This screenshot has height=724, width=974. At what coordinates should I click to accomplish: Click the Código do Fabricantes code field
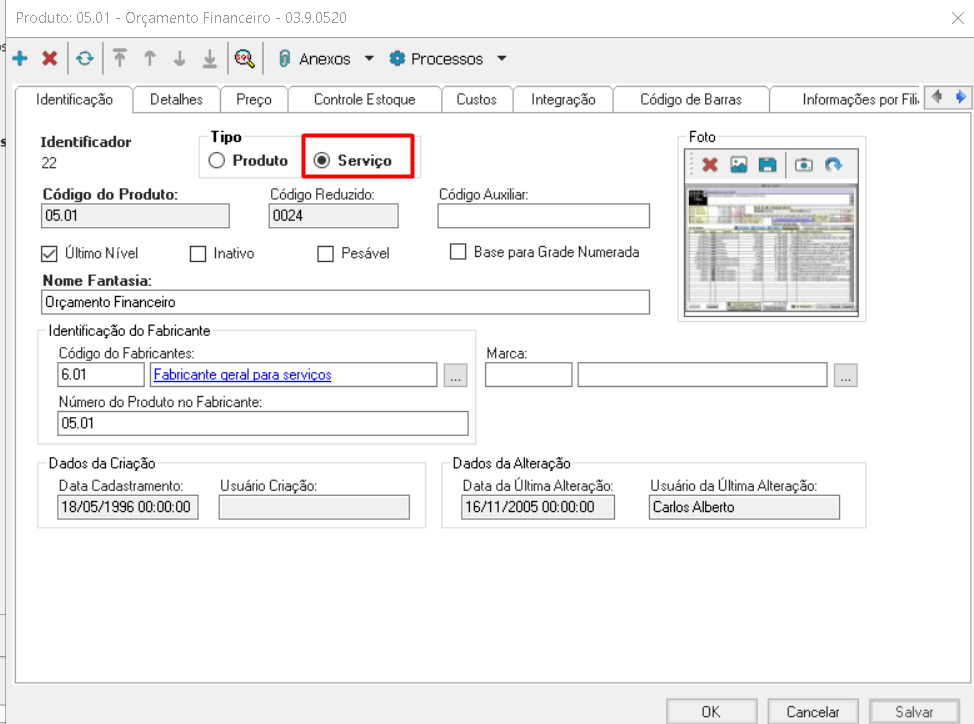(x=101, y=374)
